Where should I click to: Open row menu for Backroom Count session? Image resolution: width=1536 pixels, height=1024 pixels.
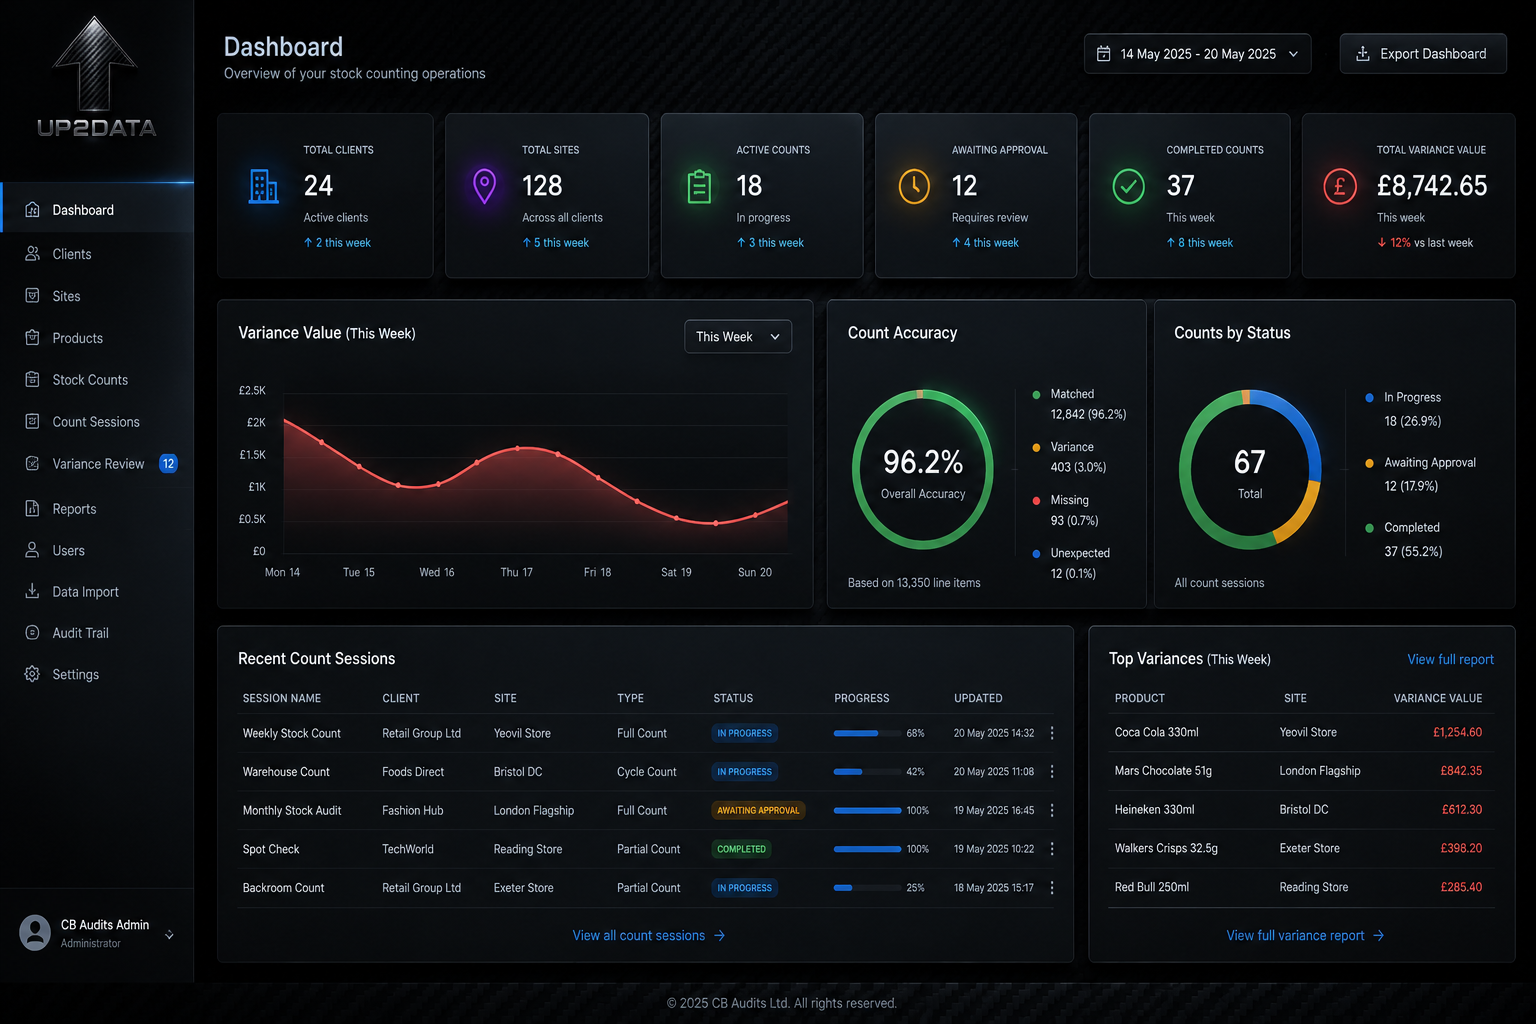[x=1052, y=888]
